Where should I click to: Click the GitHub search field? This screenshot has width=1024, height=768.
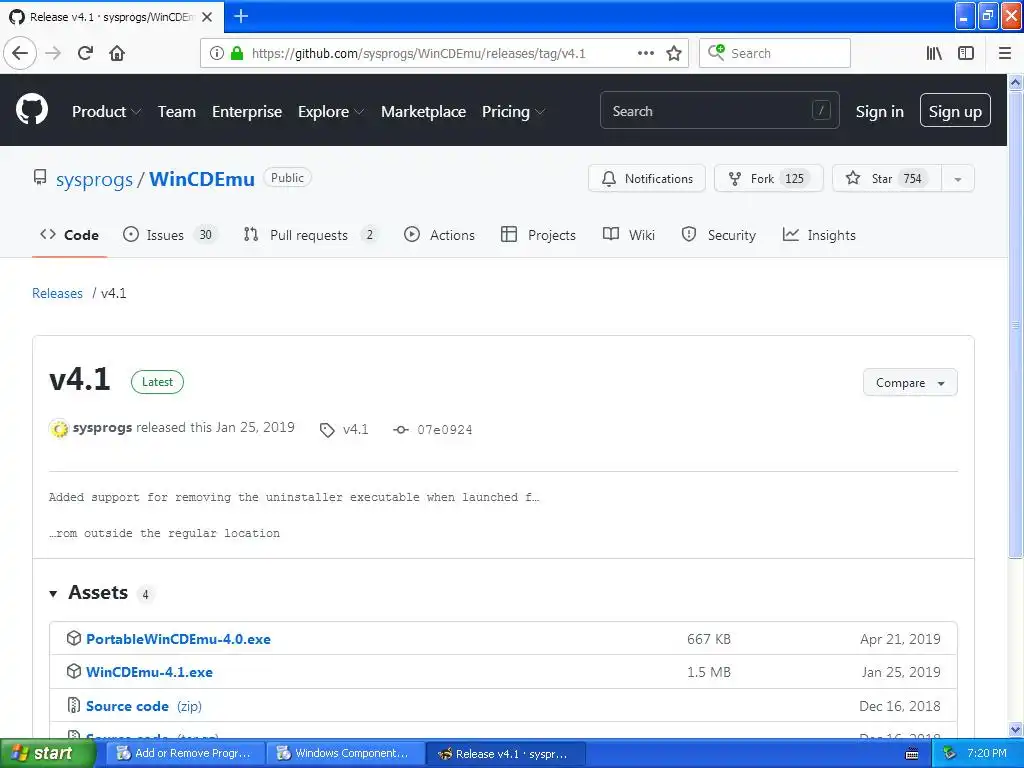[719, 110]
